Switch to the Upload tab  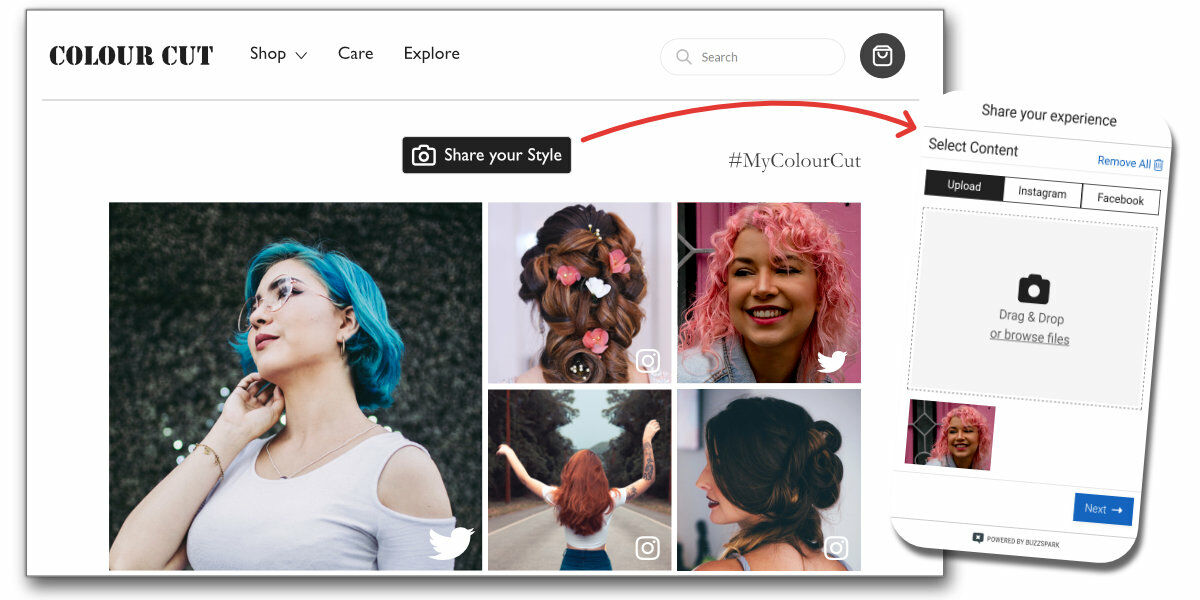(964, 186)
